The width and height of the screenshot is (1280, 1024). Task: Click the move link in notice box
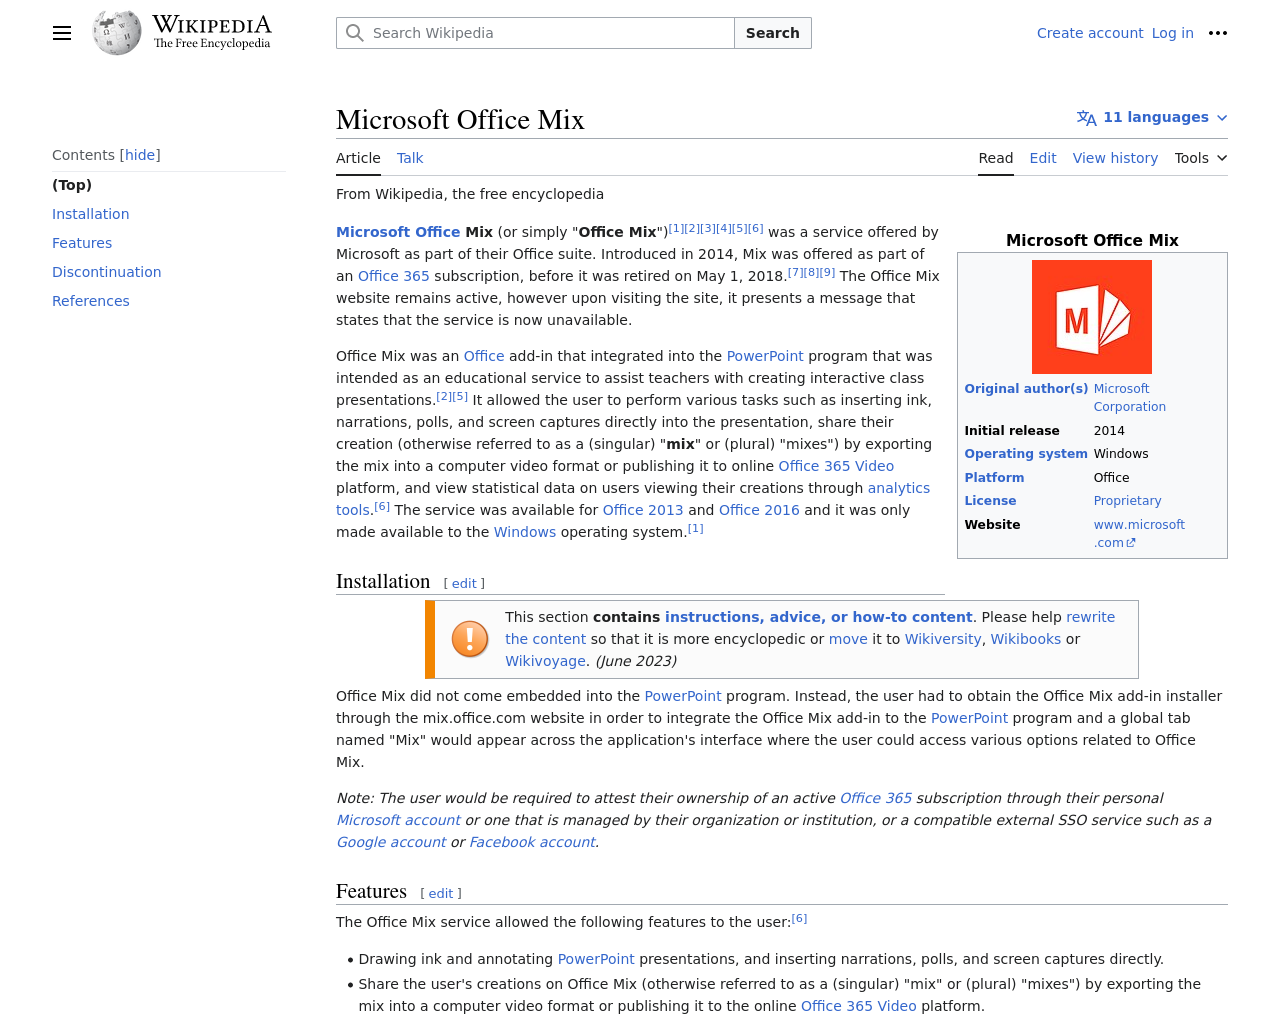[848, 639]
